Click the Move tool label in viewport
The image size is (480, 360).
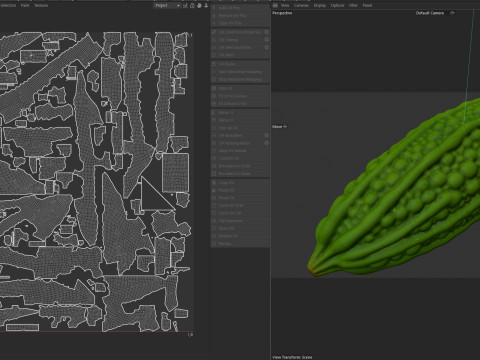279,127
